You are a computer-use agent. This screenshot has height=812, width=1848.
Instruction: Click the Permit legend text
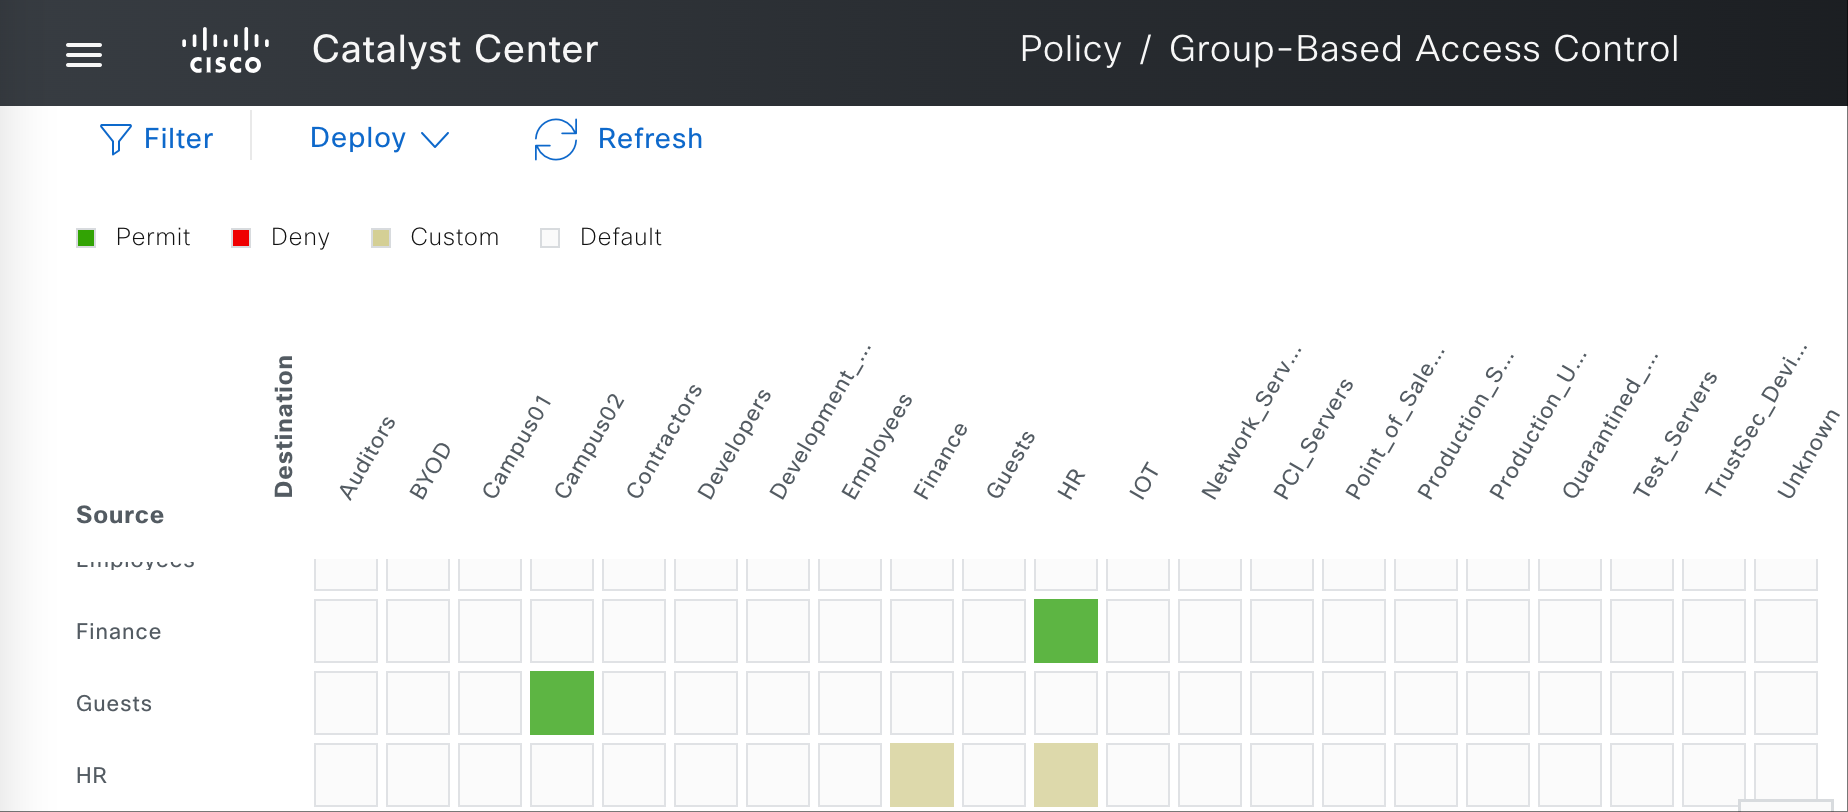[153, 237]
